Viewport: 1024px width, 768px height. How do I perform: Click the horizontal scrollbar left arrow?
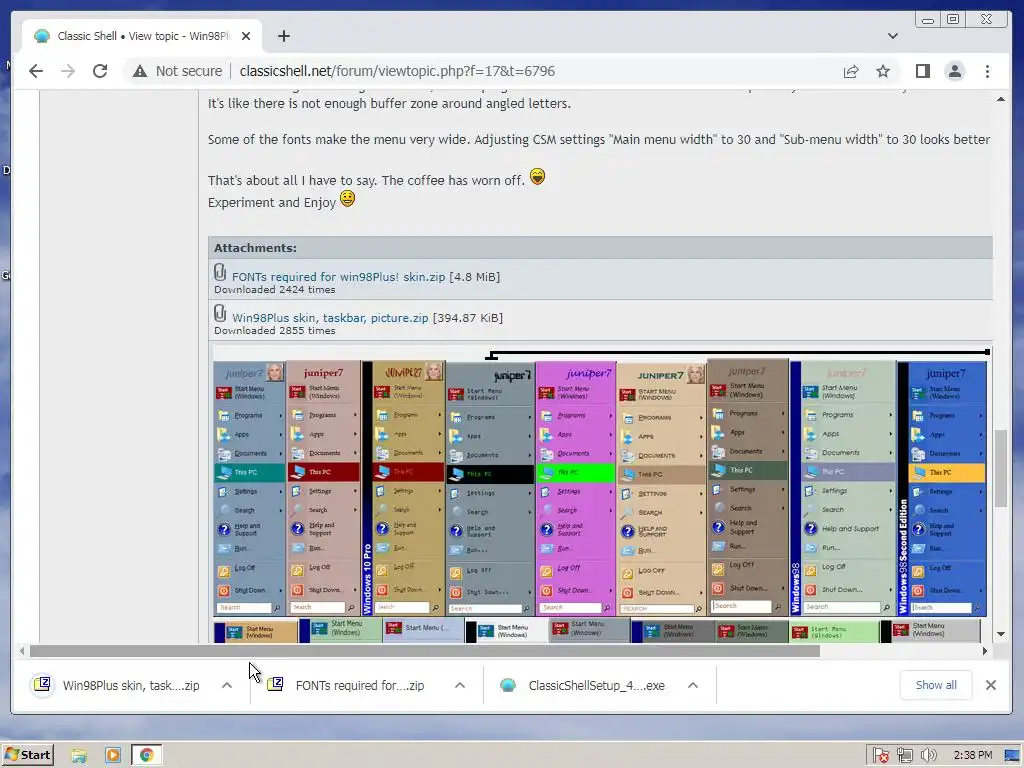pos(22,650)
